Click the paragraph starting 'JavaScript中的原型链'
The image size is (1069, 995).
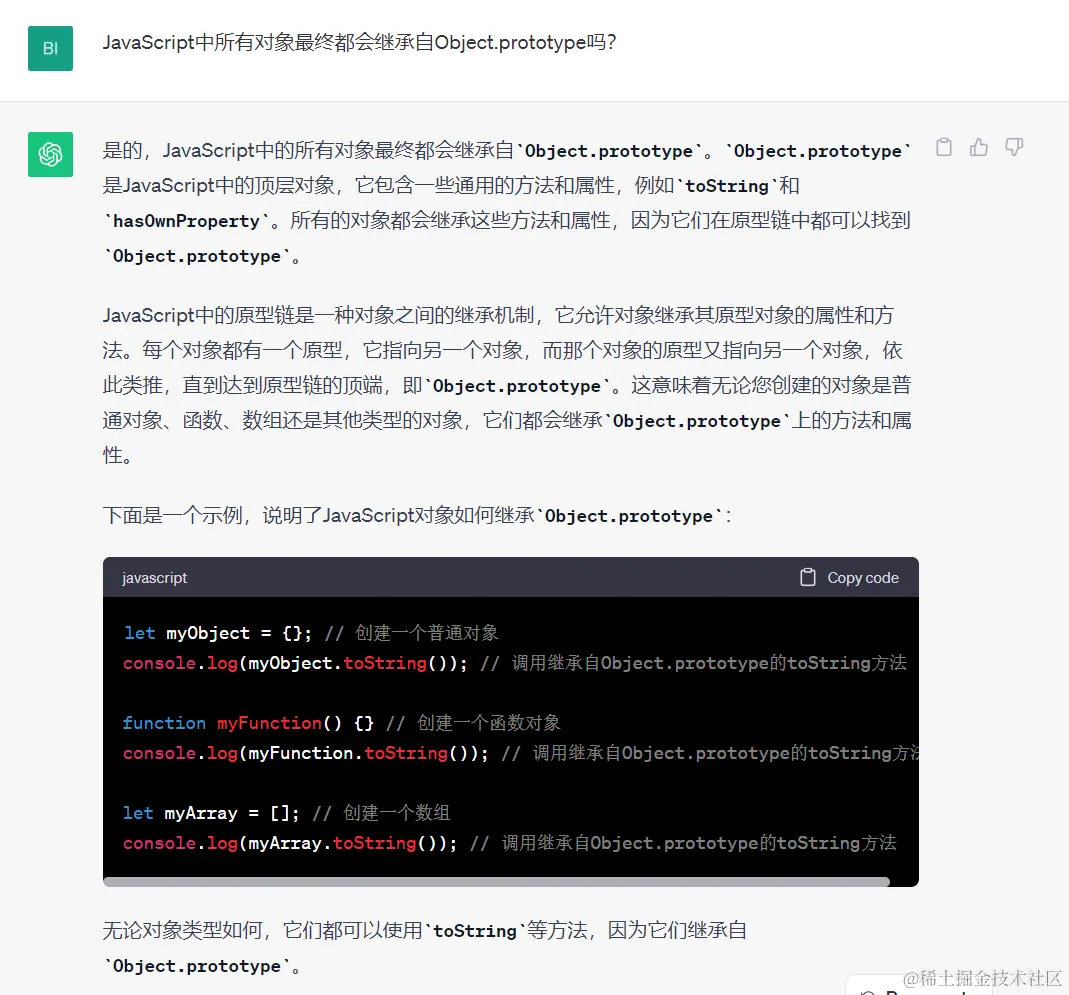click(507, 385)
